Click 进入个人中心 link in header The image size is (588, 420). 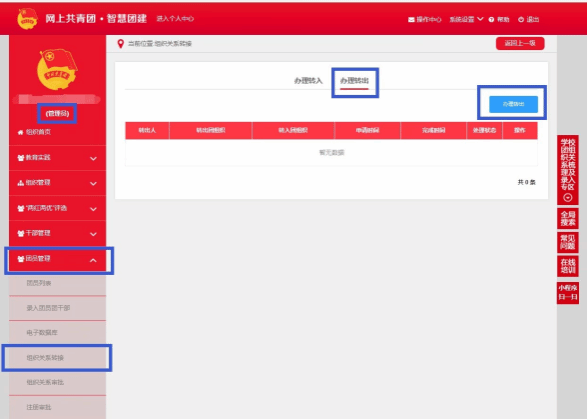point(175,19)
